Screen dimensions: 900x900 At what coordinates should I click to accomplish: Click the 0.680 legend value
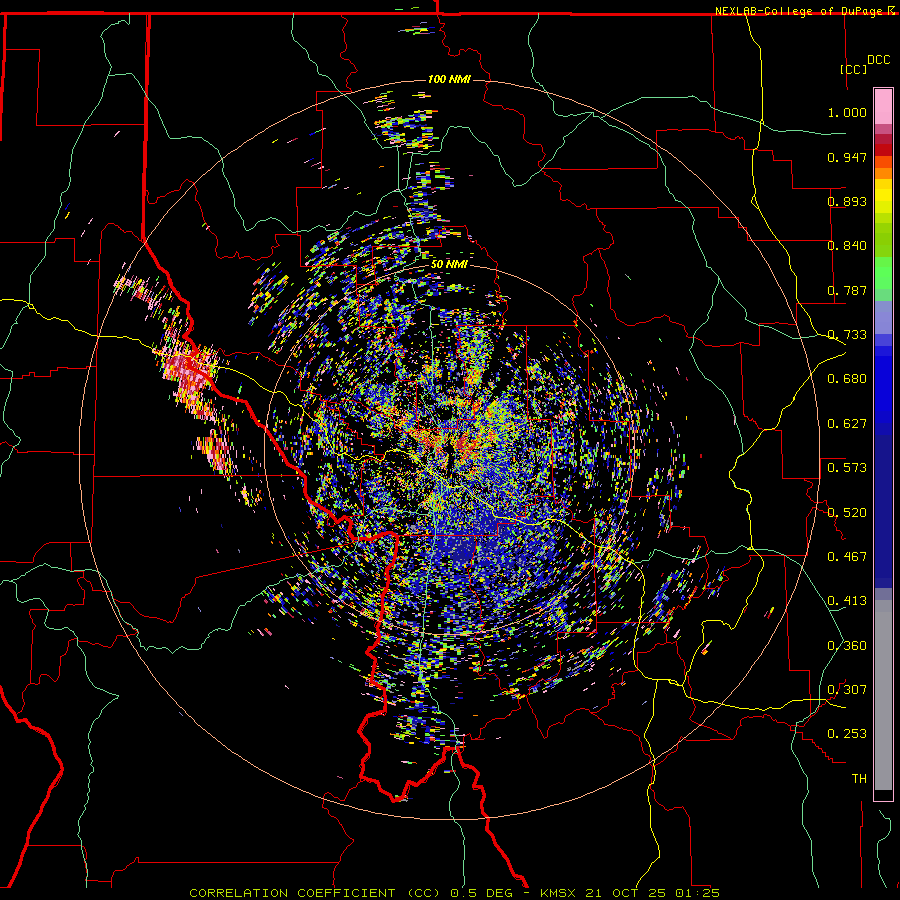click(847, 379)
